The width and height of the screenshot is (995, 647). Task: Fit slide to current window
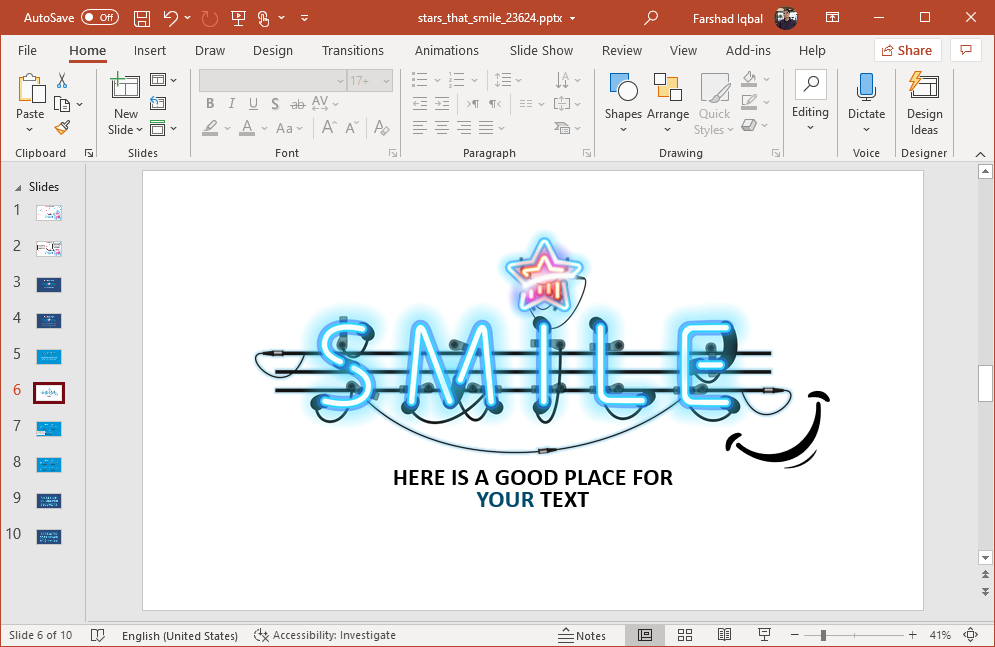coord(969,635)
